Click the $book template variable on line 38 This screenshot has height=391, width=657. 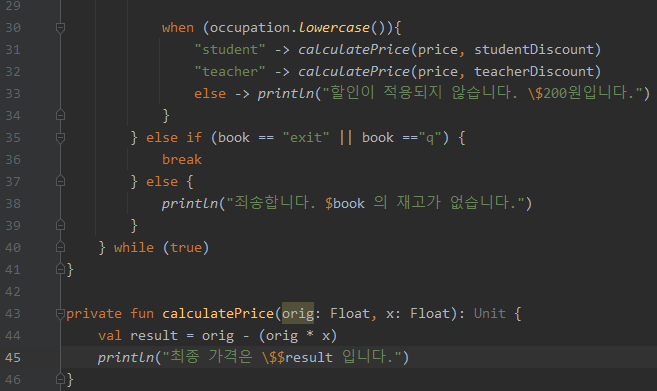[x=345, y=204]
